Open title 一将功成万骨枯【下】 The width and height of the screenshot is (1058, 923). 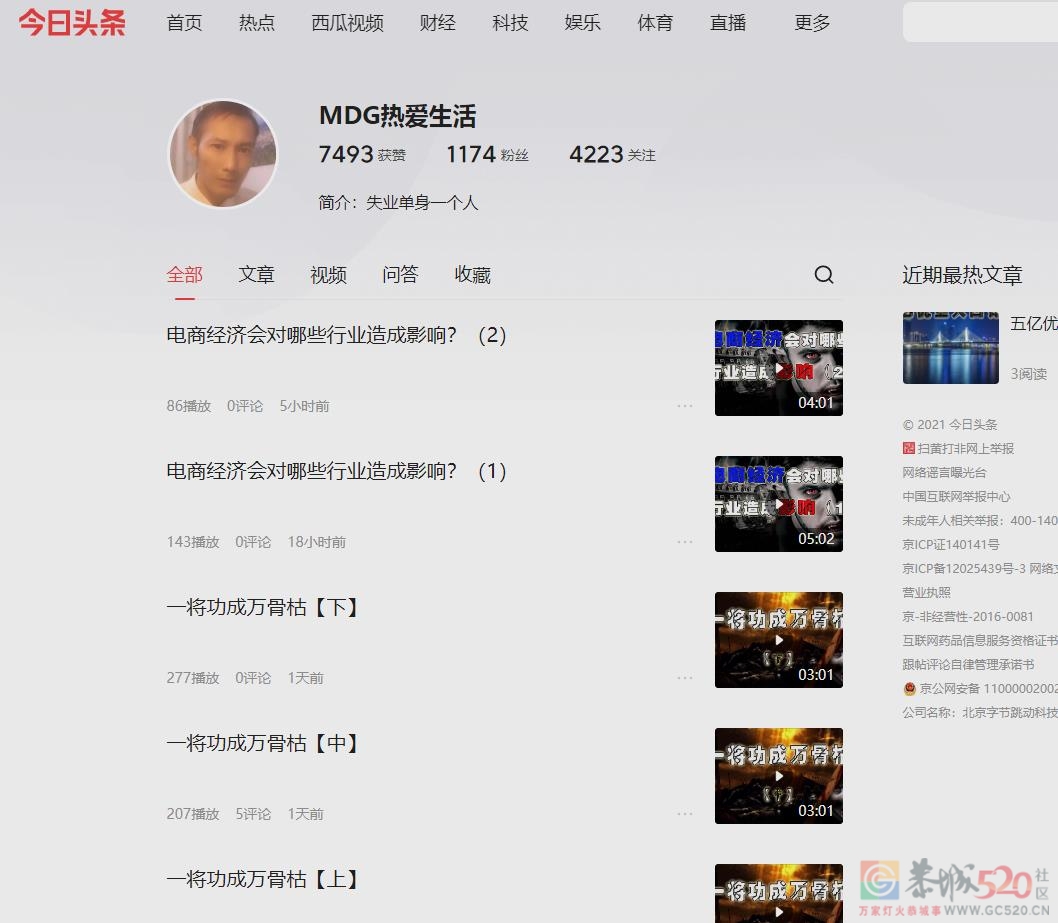[x=262, y=607]
